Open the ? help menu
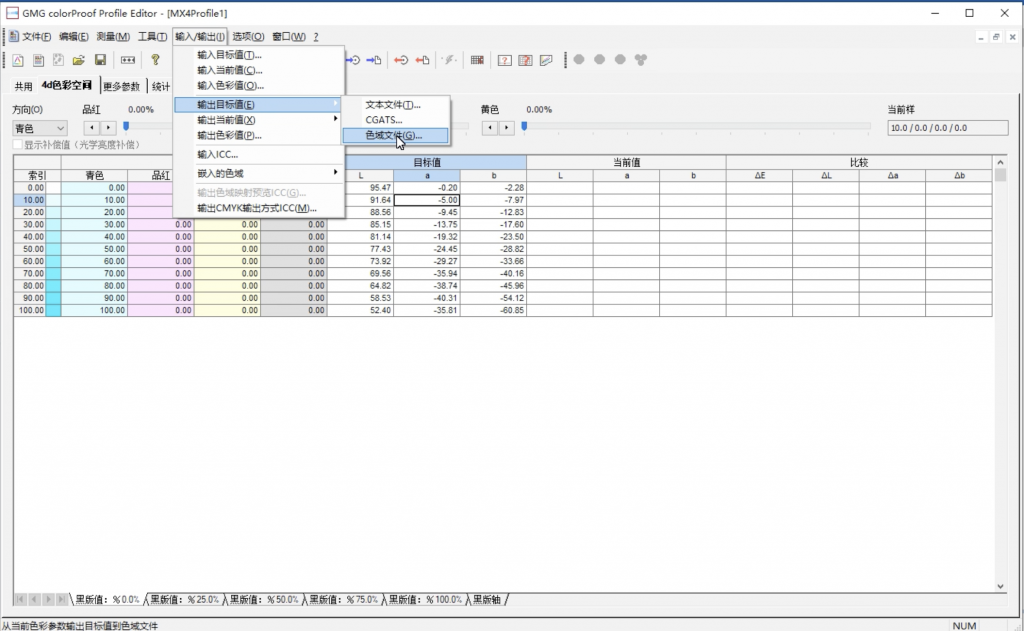 click(316, 37)
